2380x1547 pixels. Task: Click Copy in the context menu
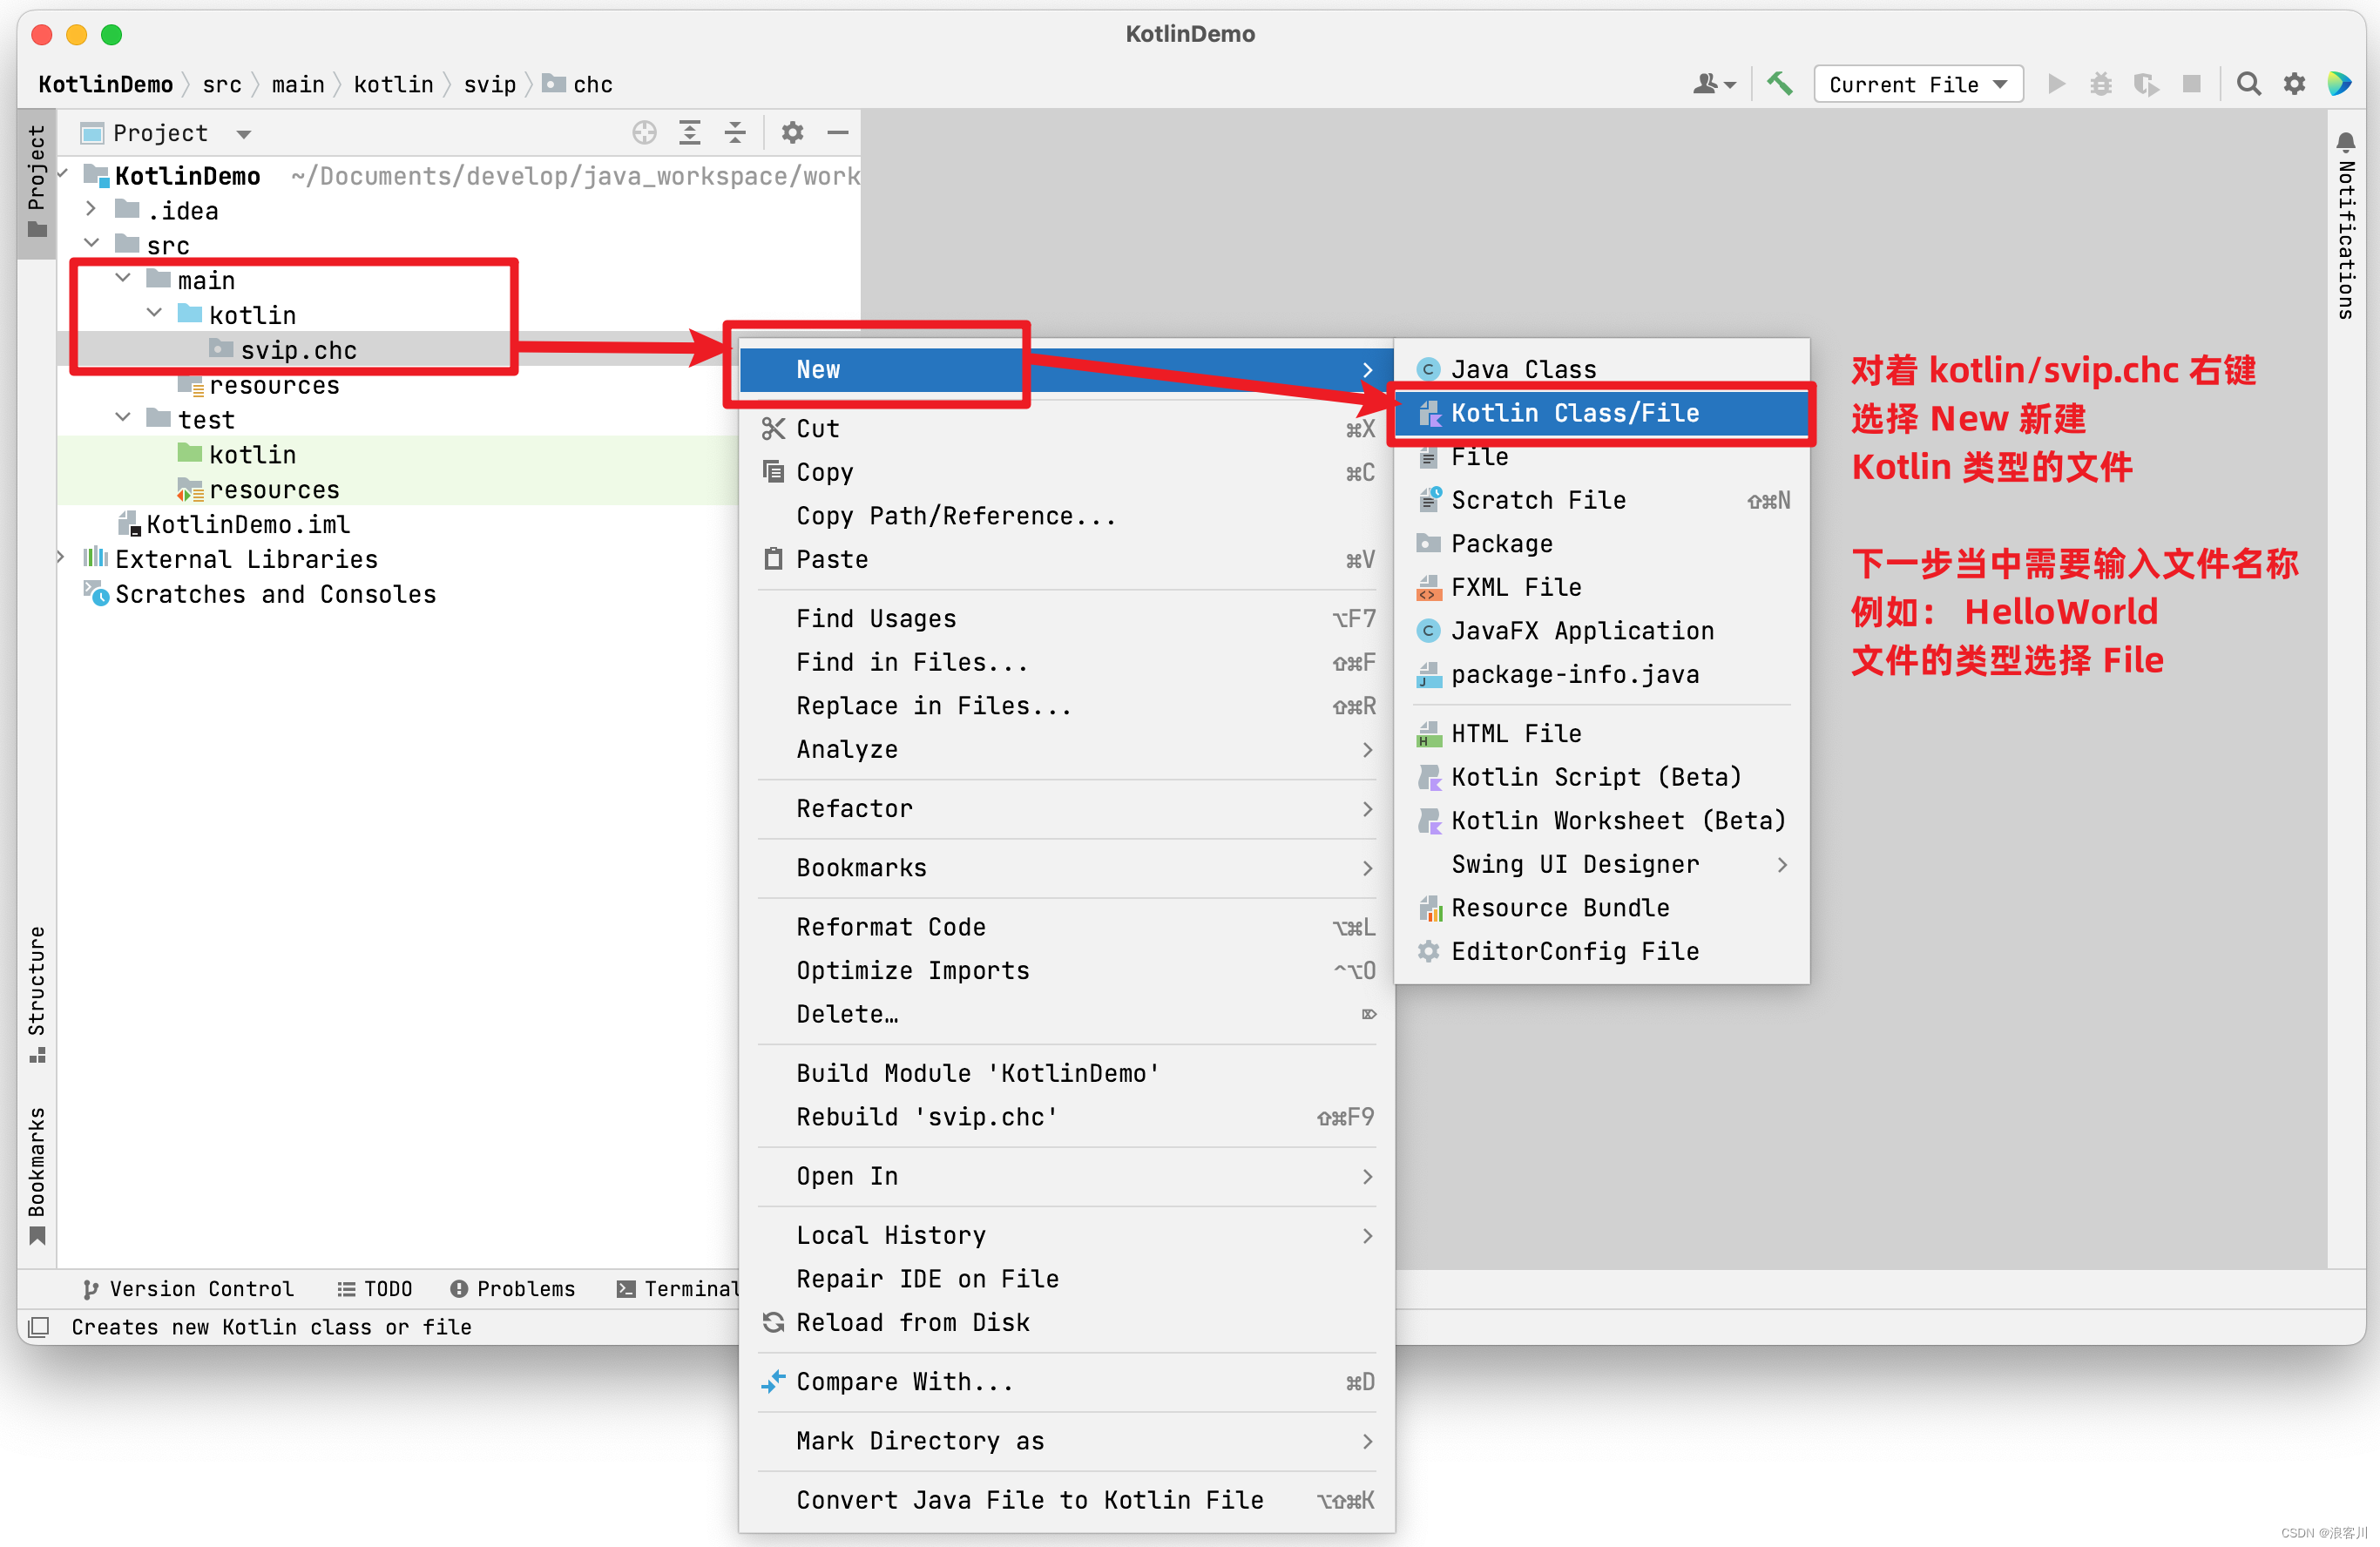tap(1067, 472)
